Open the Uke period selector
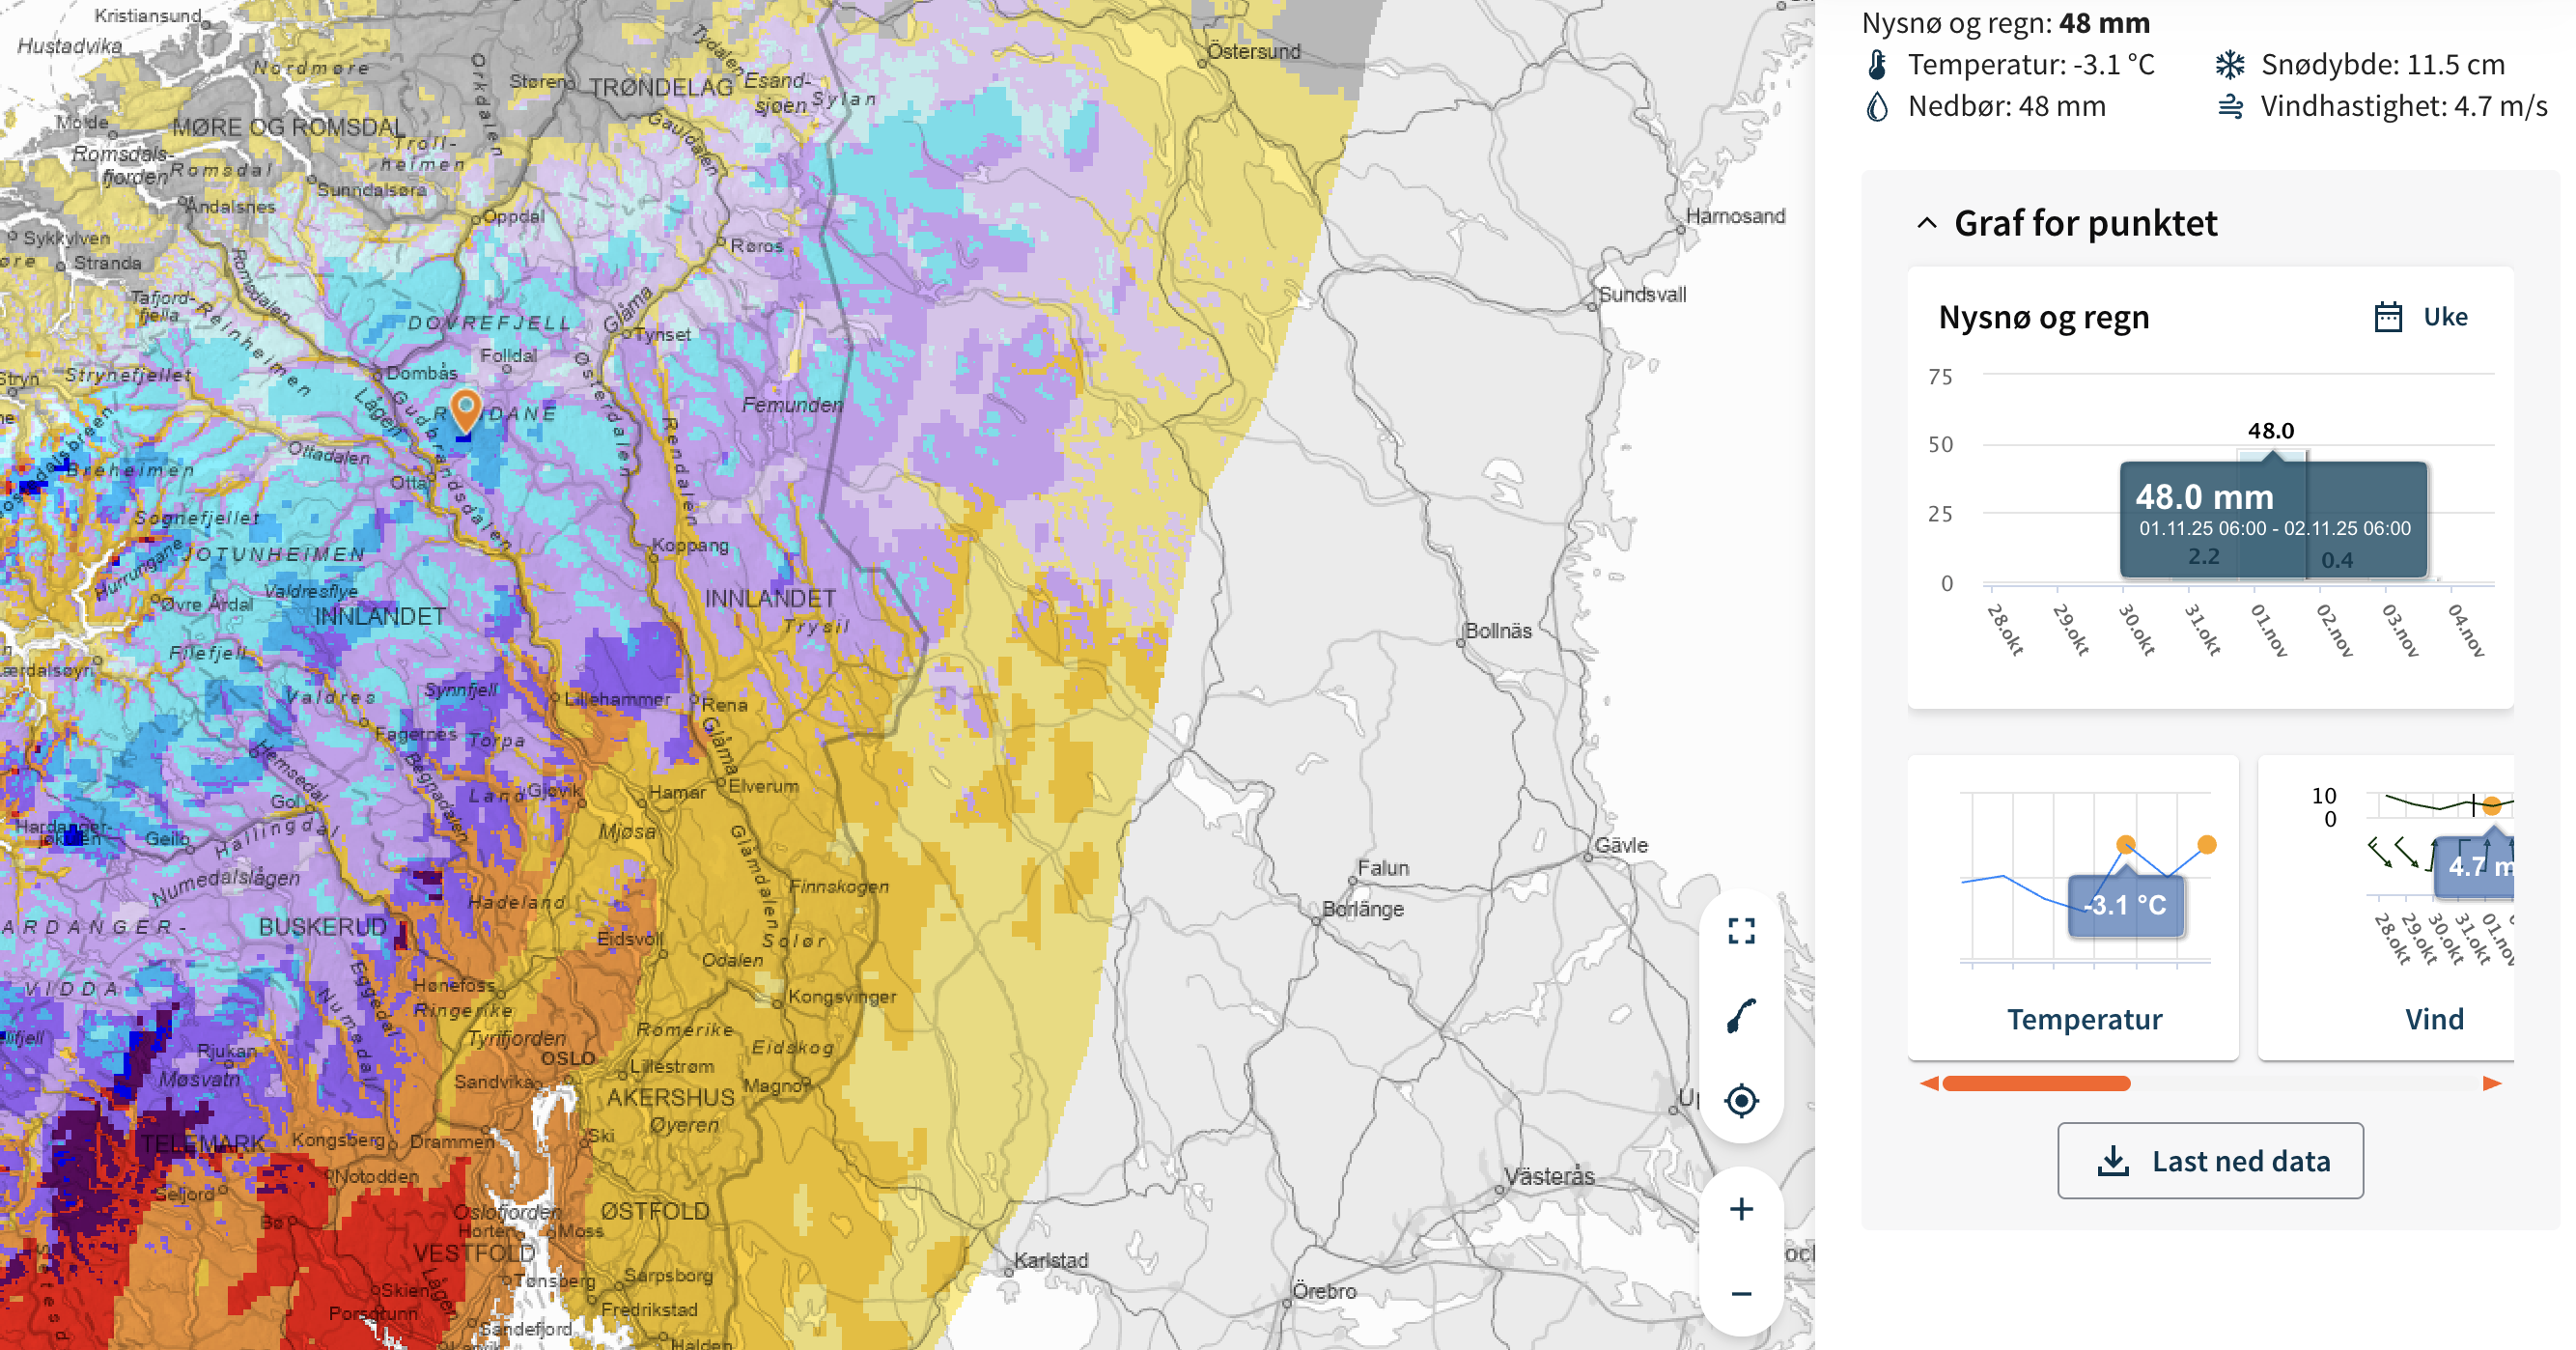2576x1350 pixels. pyautogui.click(x=2444, y=317)
